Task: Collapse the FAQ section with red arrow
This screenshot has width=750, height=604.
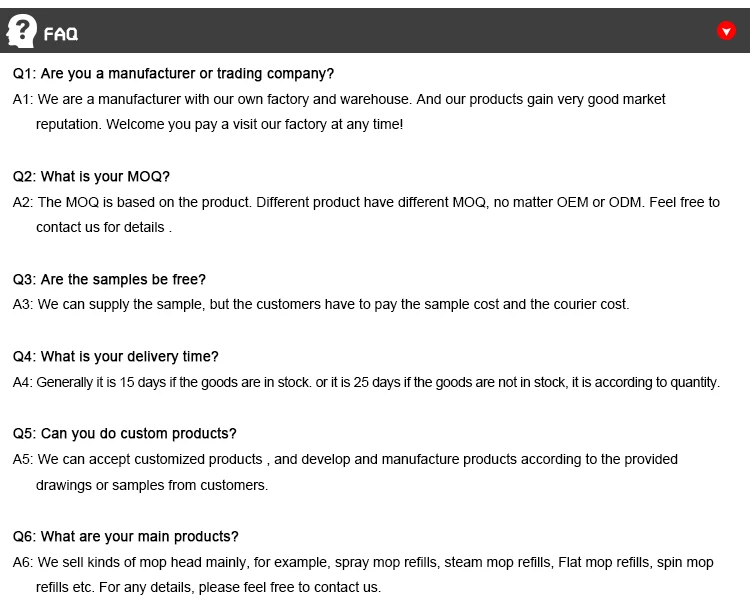Action: click(x=727, y=31)
